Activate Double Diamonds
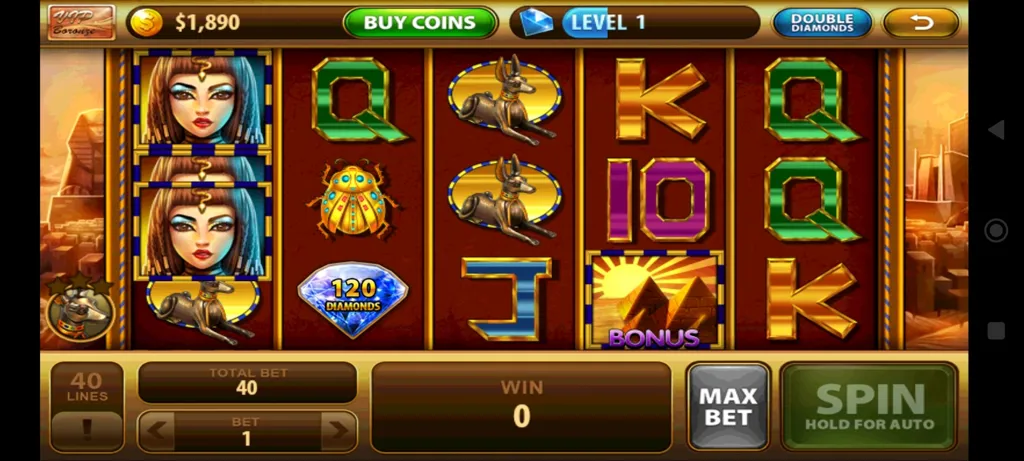Viewport: 1024px width, 461px height. (822, 22)
